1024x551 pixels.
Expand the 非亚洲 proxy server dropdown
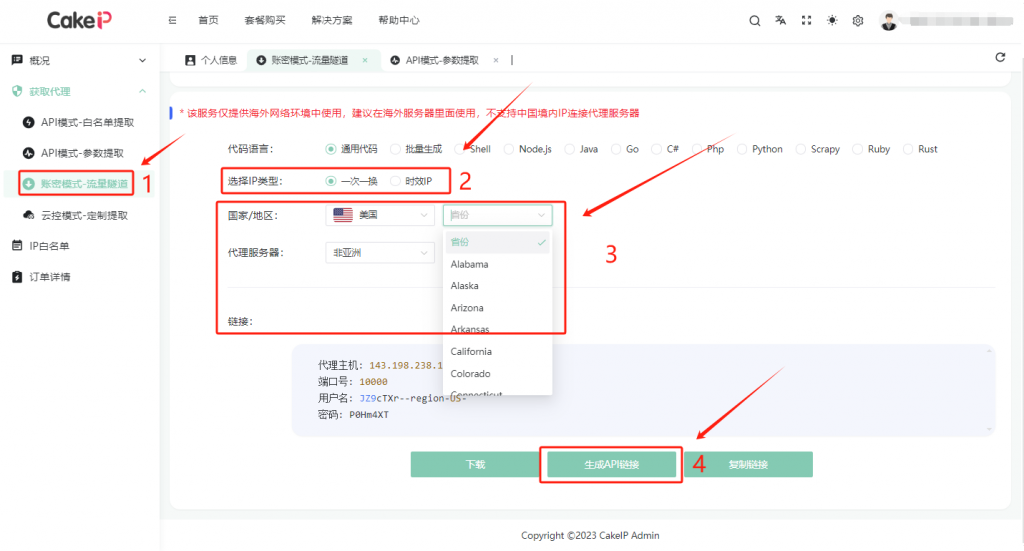click(379, 253)
